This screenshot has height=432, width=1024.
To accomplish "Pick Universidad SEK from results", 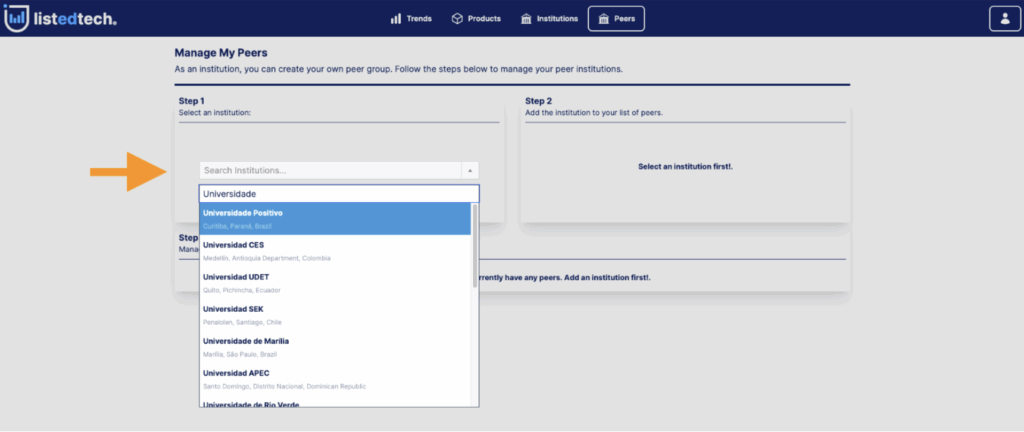I will click(335, 315).
